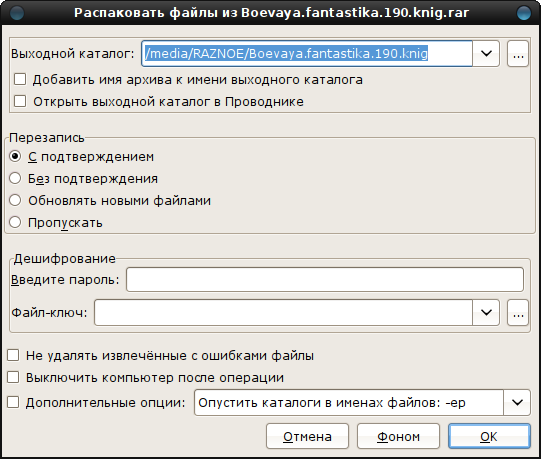Click the 'Отмена' button

(307, 437)
